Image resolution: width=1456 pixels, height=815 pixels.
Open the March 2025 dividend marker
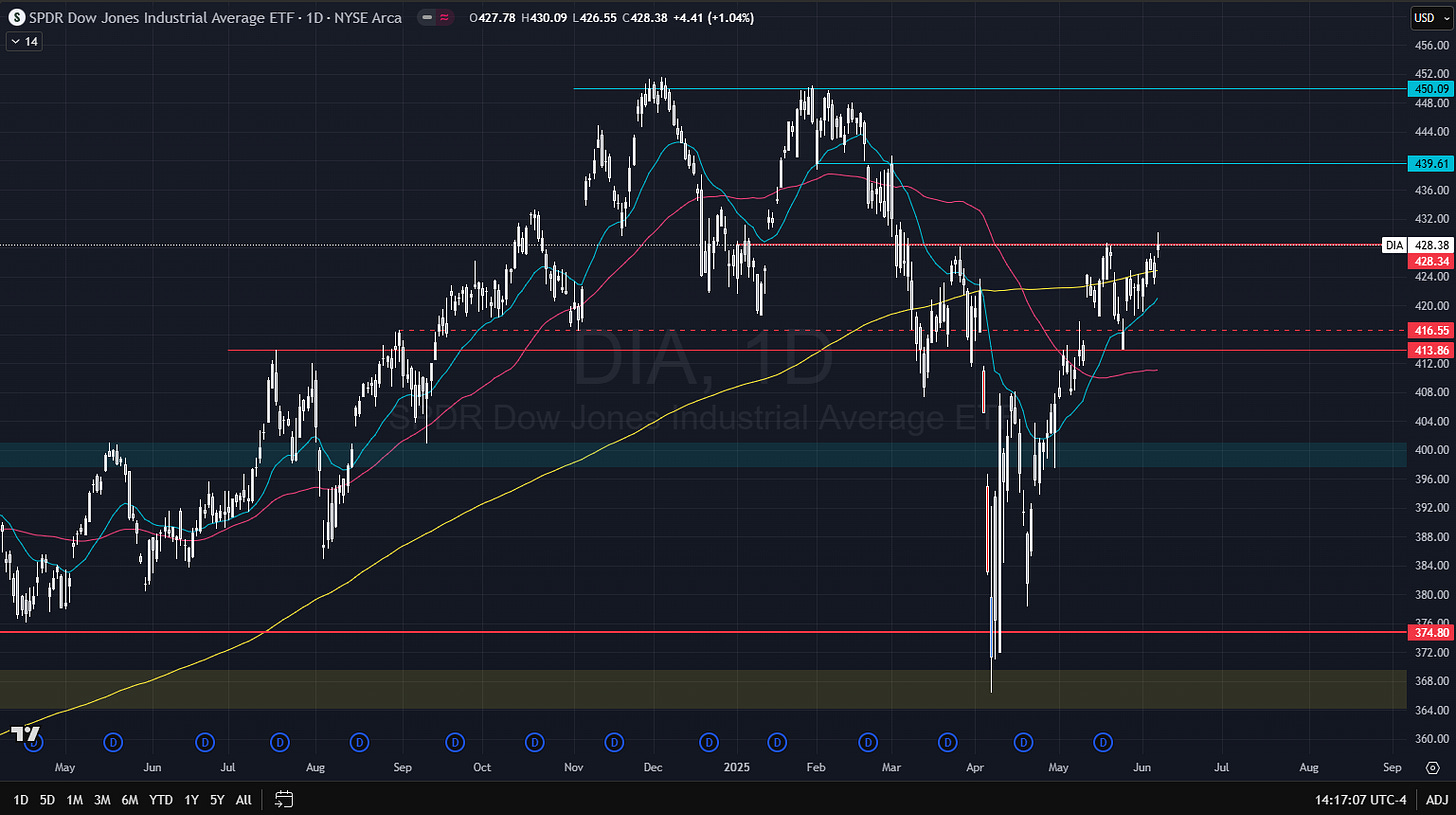coord(948,742)
